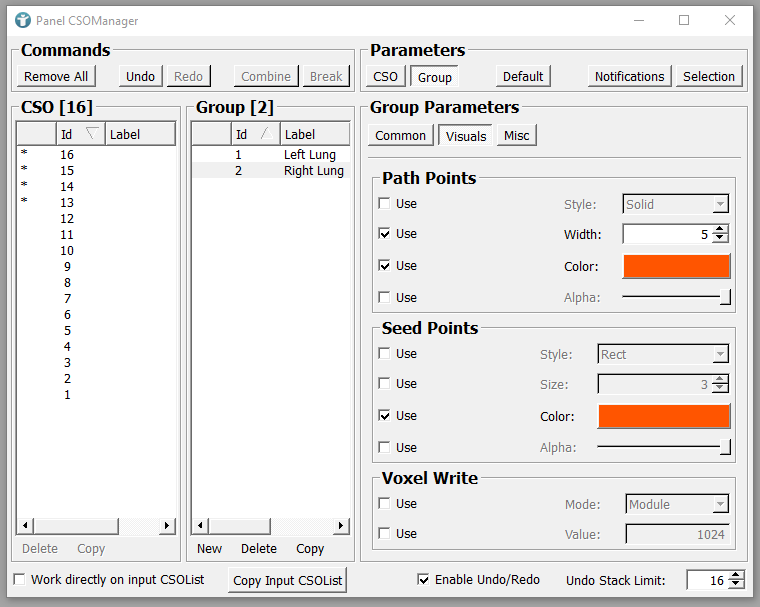Toggle Enable Undo/Redo checkbox
The image size is (760, 607).
424,580
